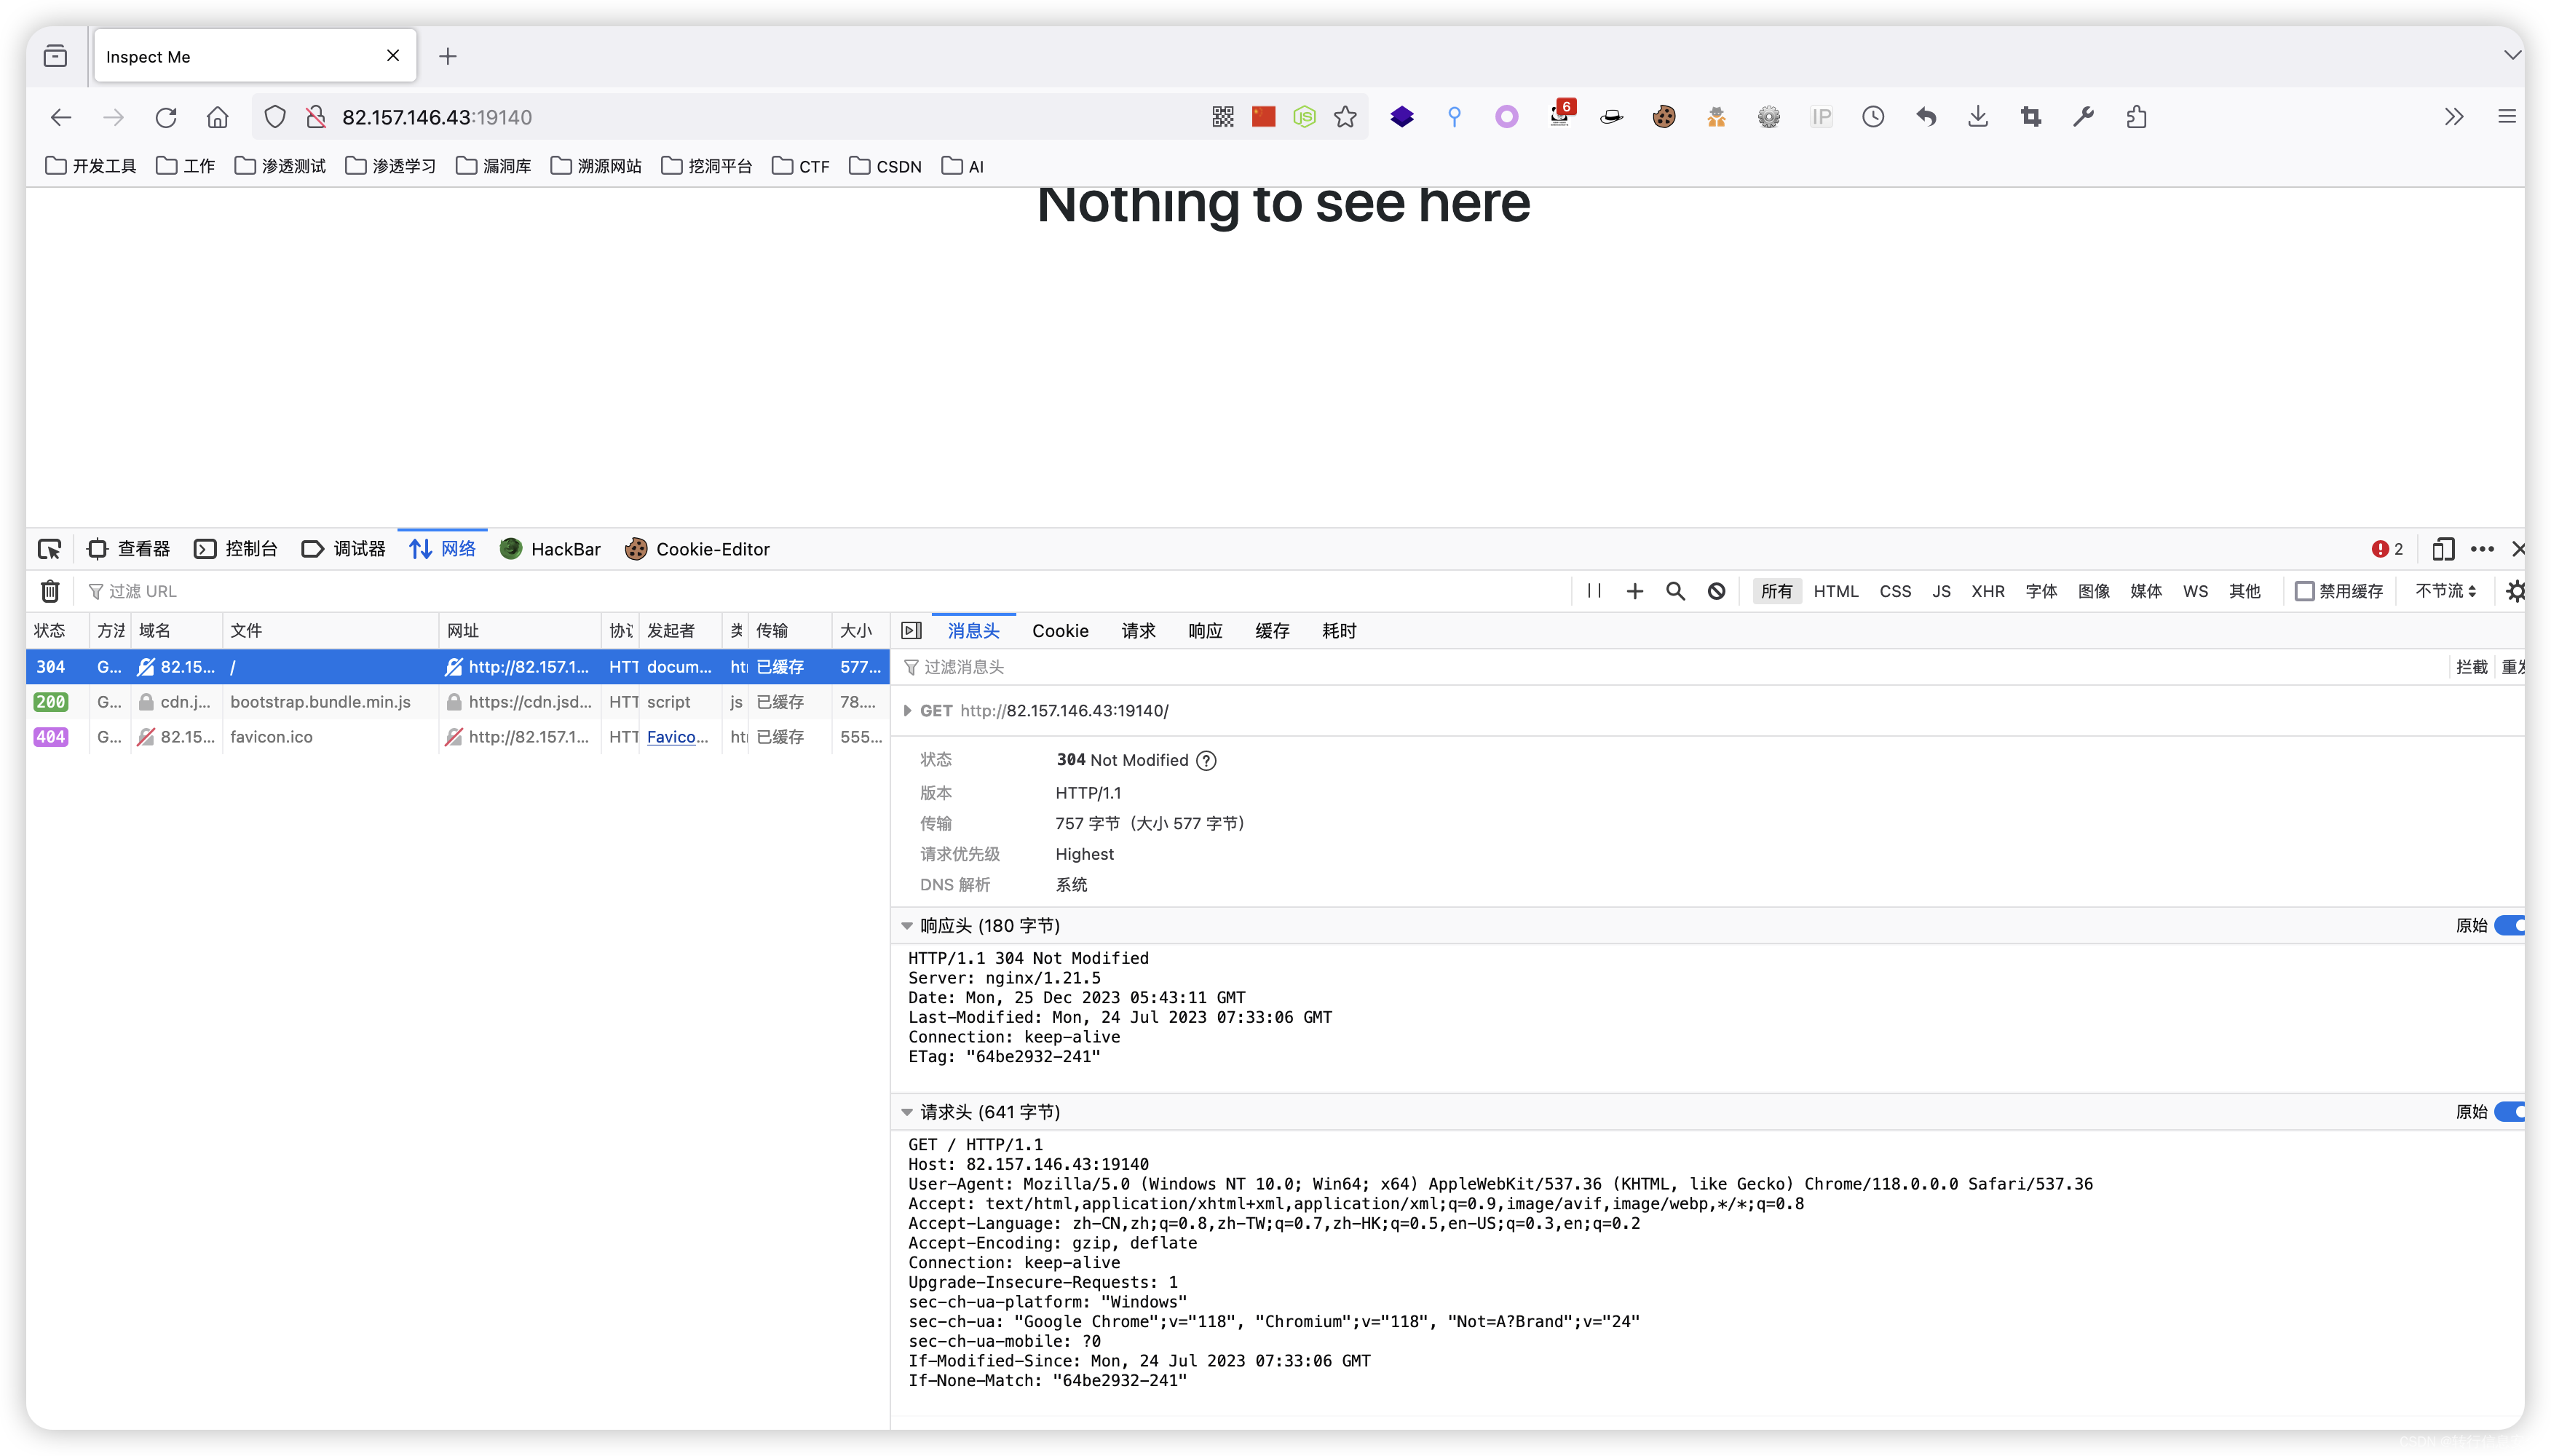Open the Favico... initiator link
This screenshot has width=2551, height=1456.
(677, 736)
